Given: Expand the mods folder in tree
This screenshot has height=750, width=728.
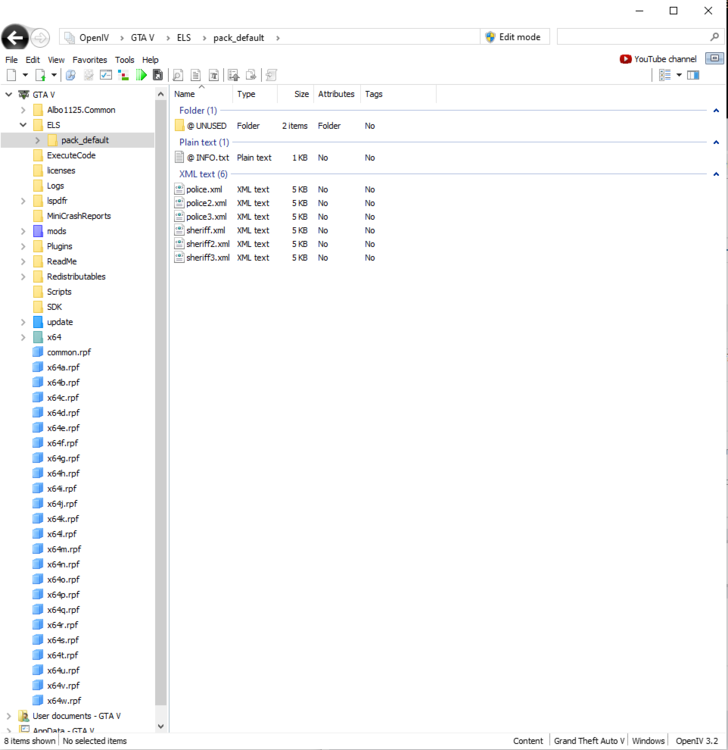Looking at the screenshot, I should pyautogui.click(x=23, y=231).
